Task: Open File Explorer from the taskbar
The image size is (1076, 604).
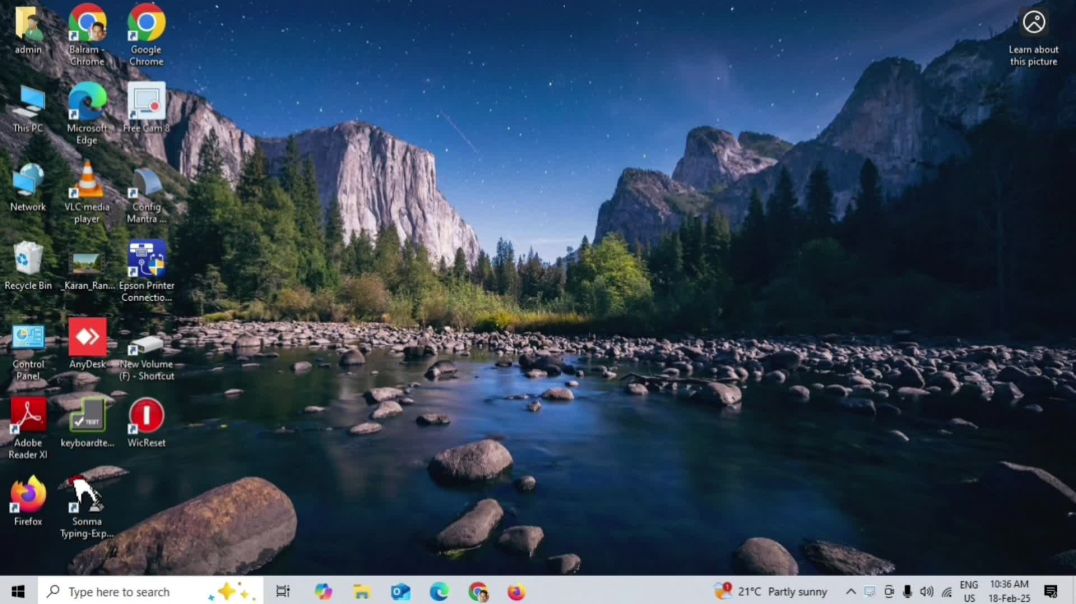Action: coord(362,591)
